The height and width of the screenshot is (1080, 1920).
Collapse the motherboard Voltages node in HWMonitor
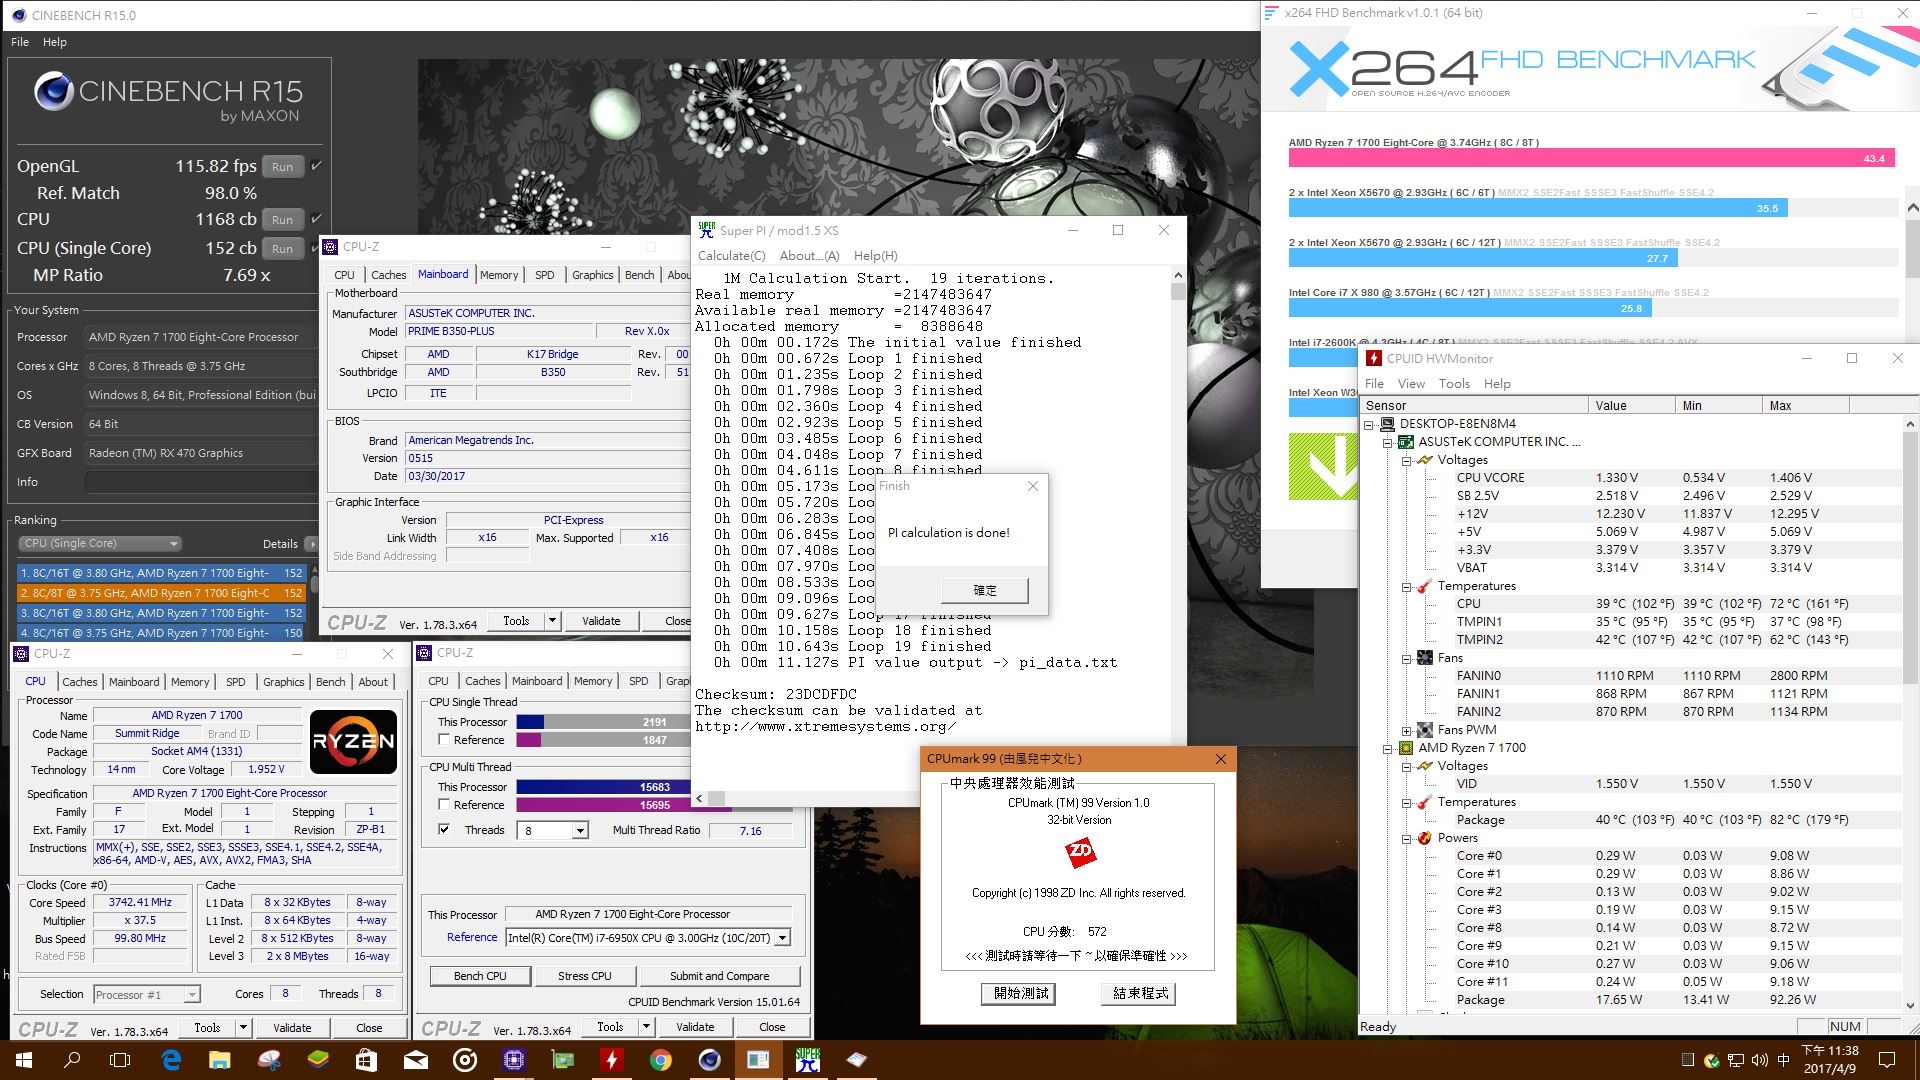pos(1406,460)
